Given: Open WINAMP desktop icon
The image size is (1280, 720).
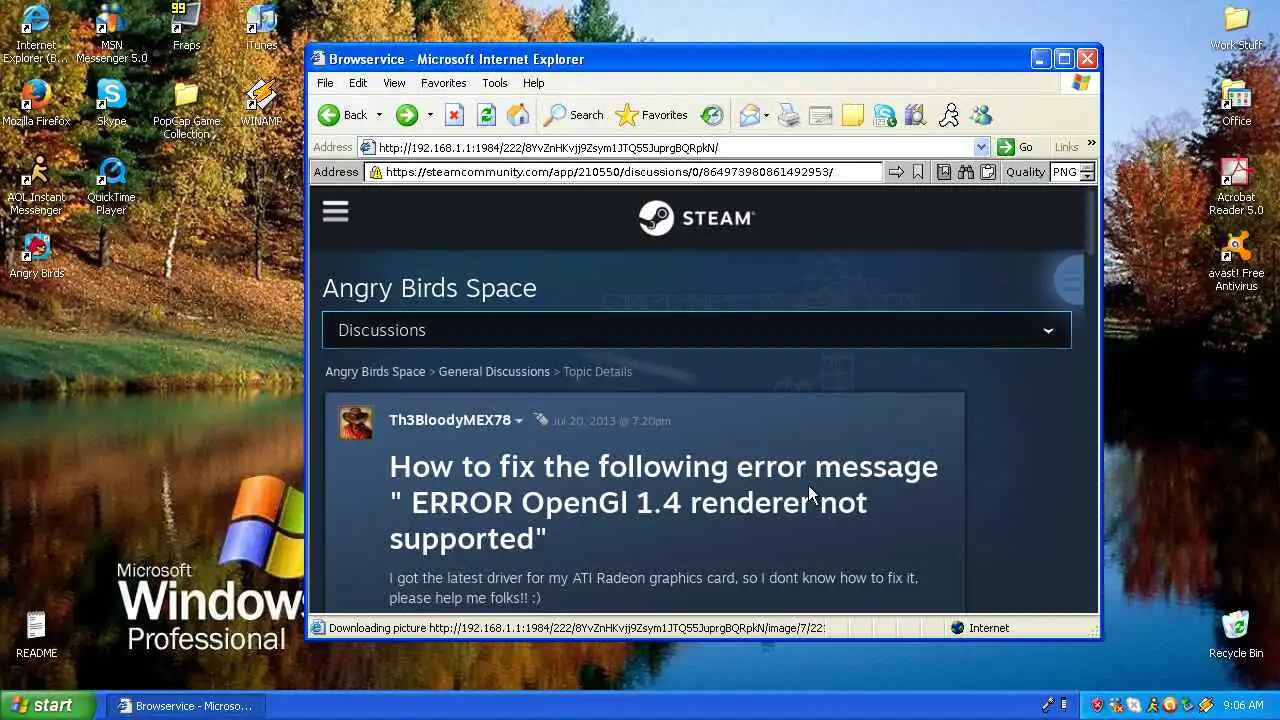Looking at the screenshot, I should (262, 103).
